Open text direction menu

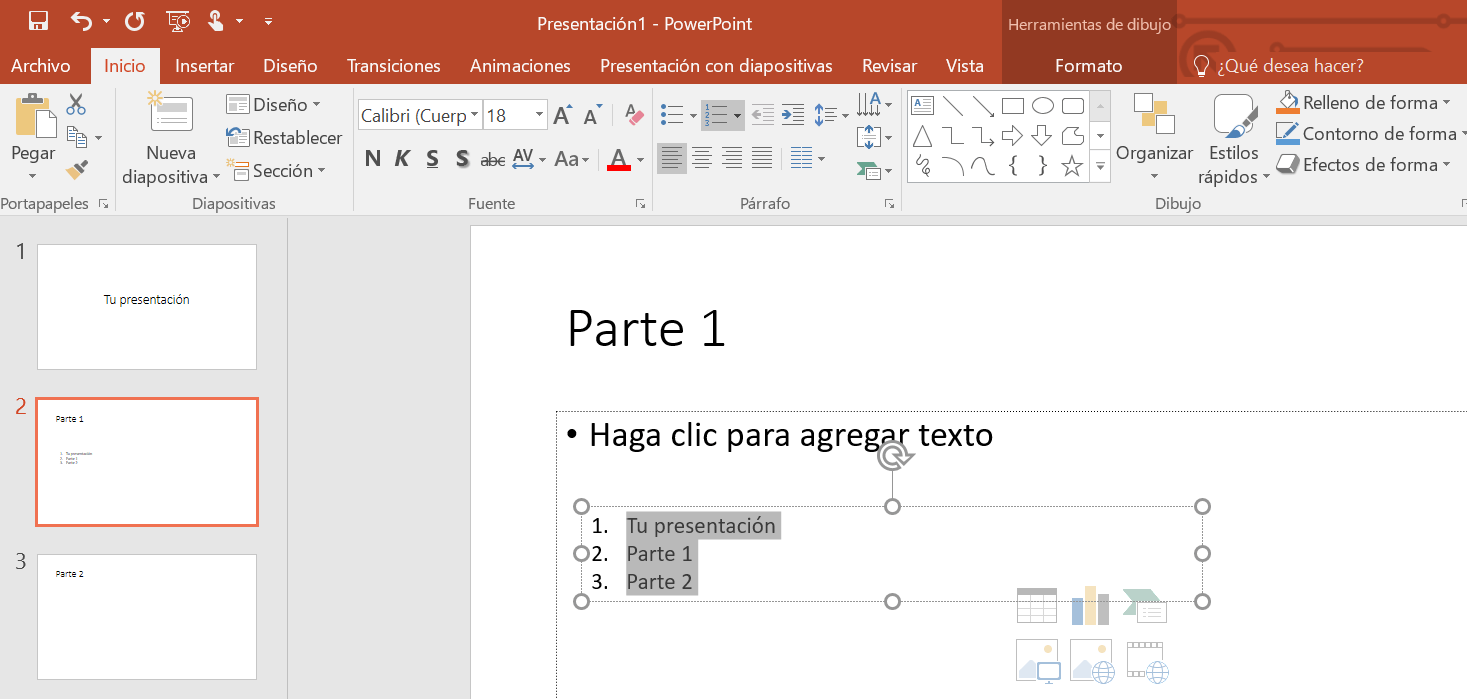pyautogui.click(x=875, y=104)
